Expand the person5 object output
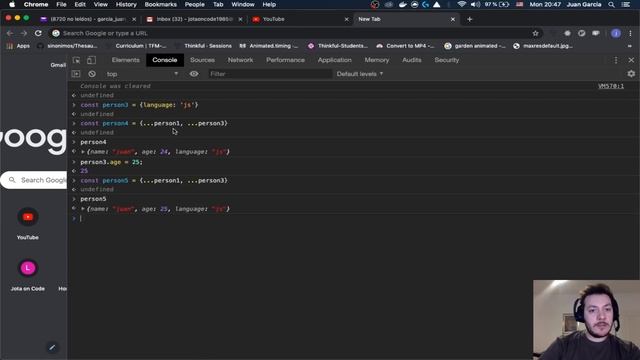The height and width of the screenshot is (360, 640). (83, 209)
